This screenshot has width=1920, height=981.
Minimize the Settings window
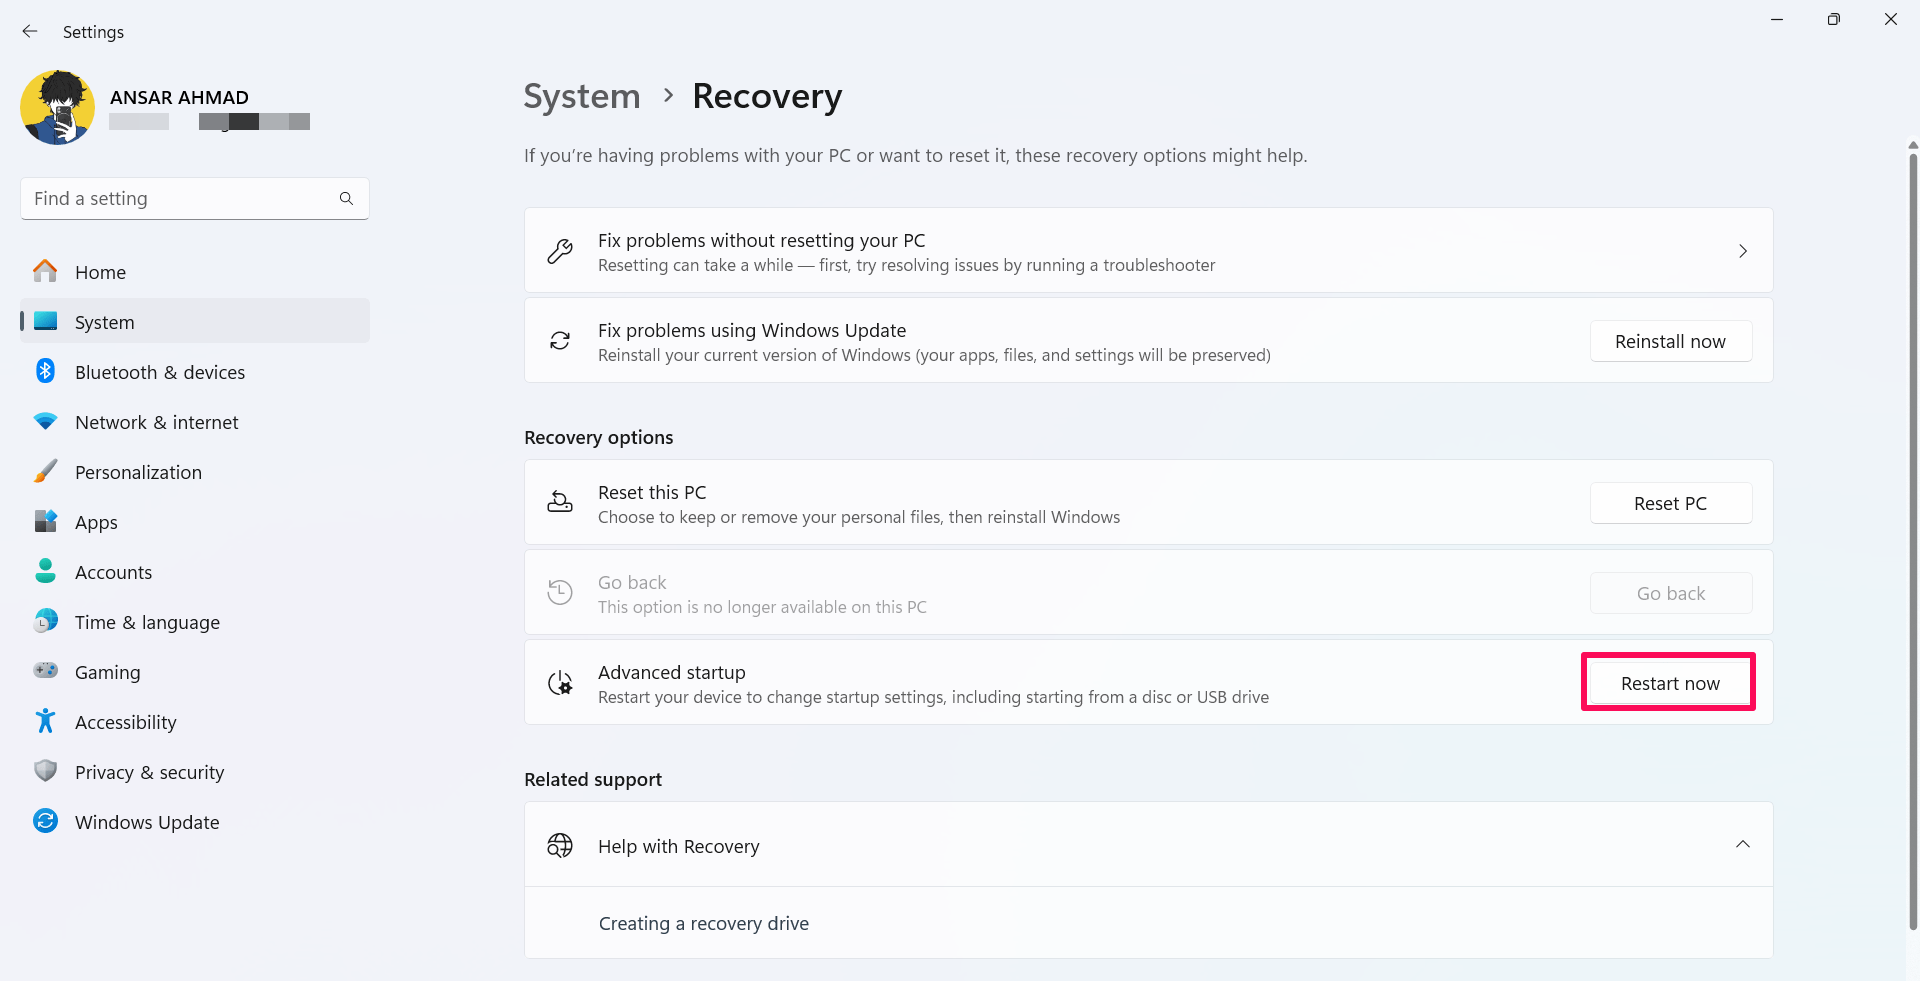click(1777, 19)
